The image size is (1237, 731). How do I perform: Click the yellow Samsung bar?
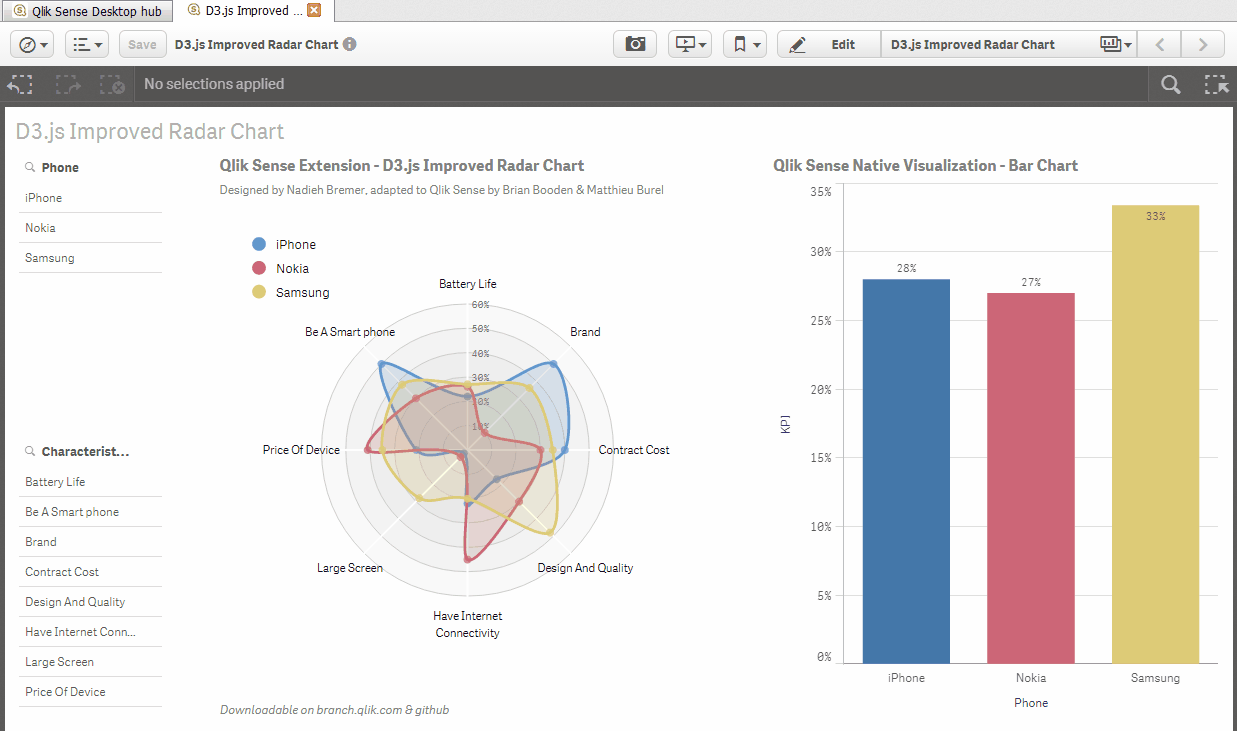point(1155,434)
